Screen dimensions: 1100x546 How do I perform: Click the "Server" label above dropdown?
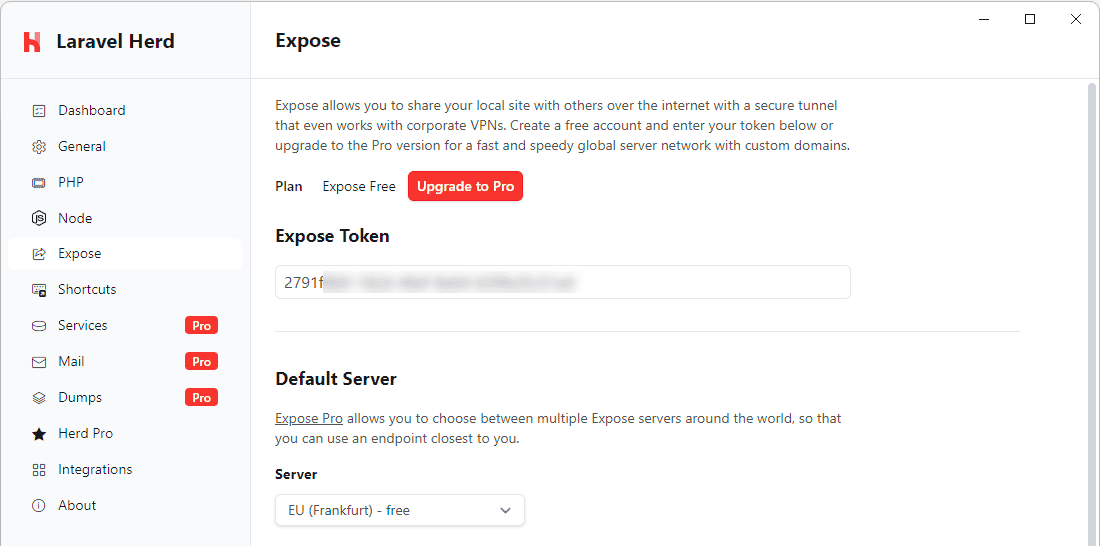(x=296, y=474)
